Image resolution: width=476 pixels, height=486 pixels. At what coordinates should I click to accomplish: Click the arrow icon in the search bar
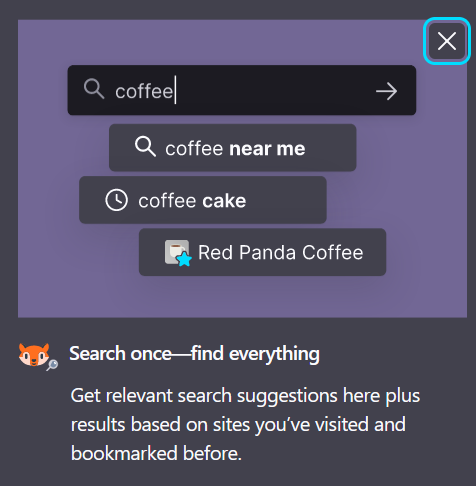point(386,91)
